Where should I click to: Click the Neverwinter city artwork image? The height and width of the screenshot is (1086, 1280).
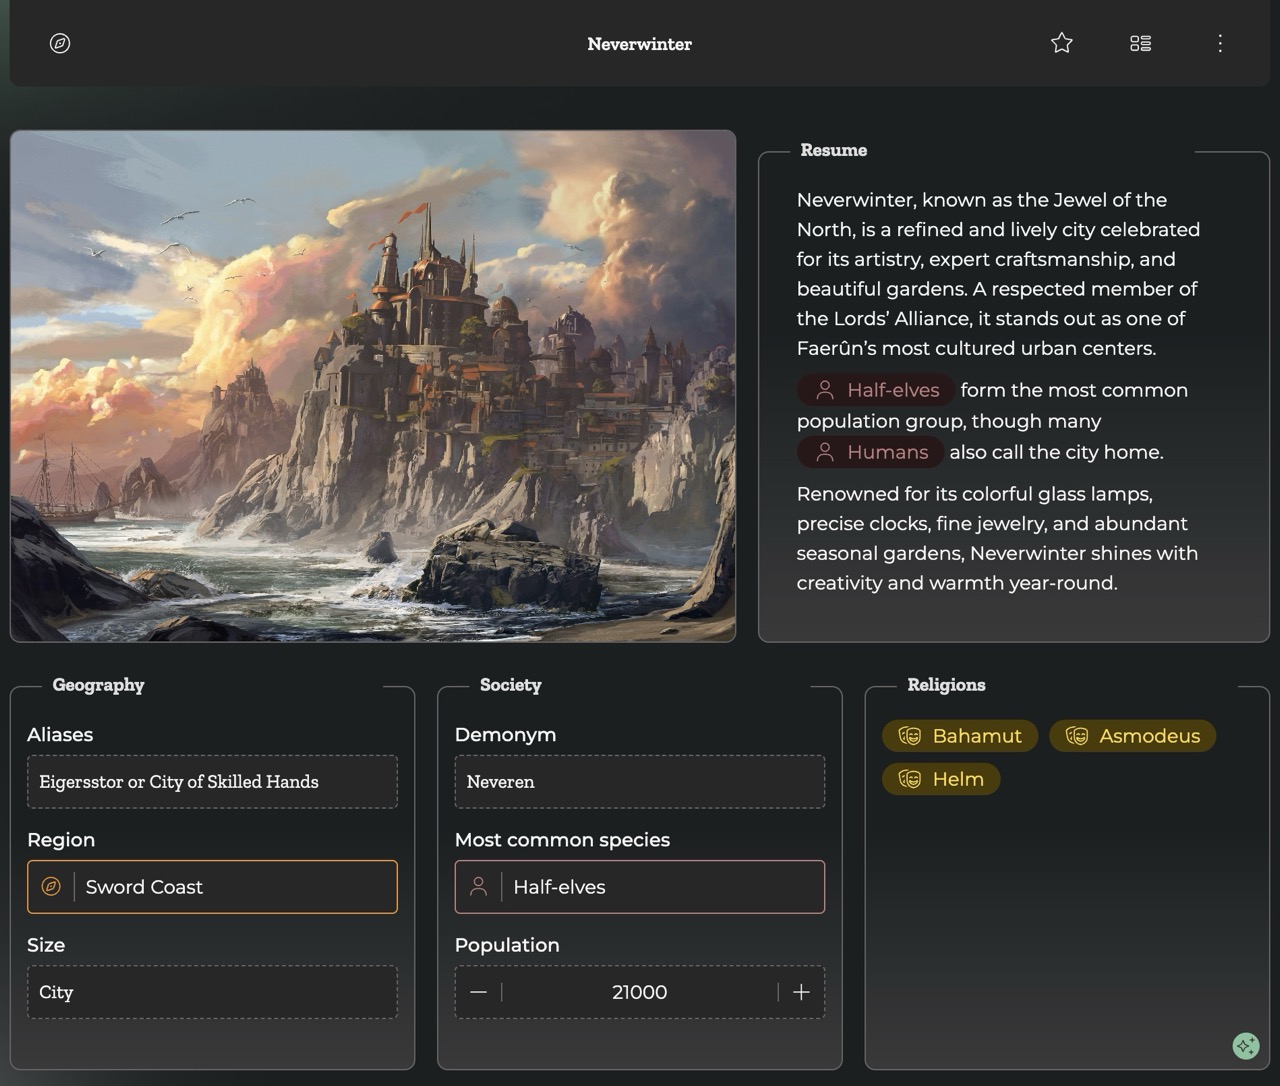(373, 386)
